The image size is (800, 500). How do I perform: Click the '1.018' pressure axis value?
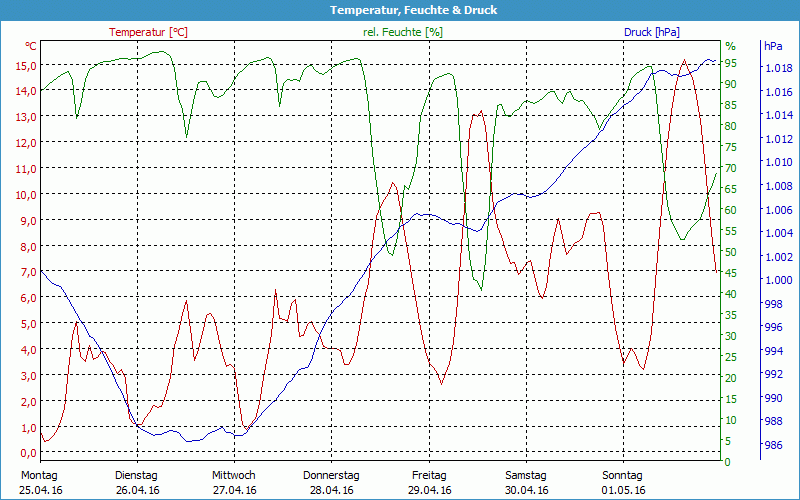[x=778, y=68]
